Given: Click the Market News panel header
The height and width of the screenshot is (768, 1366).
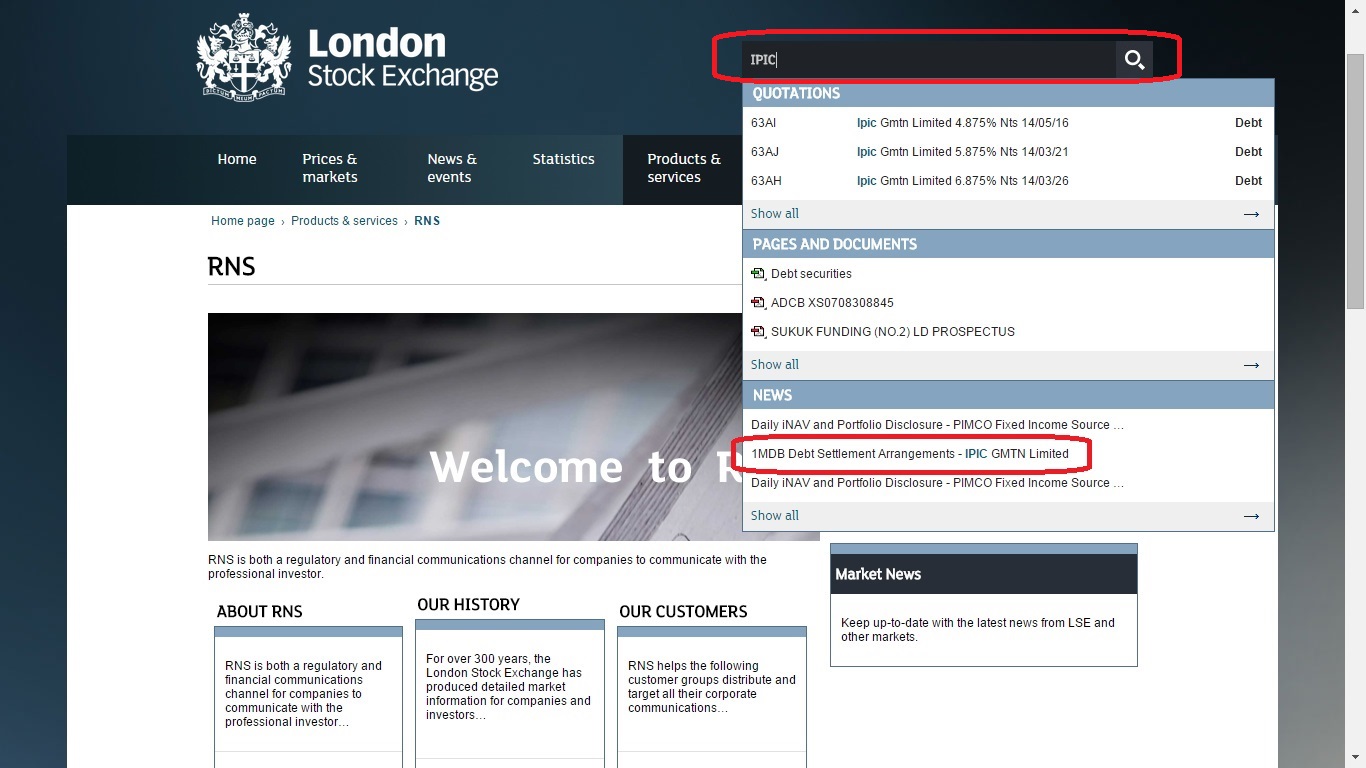Looking at the screenshot, I should pyautogui.click(x=984, y=574).
